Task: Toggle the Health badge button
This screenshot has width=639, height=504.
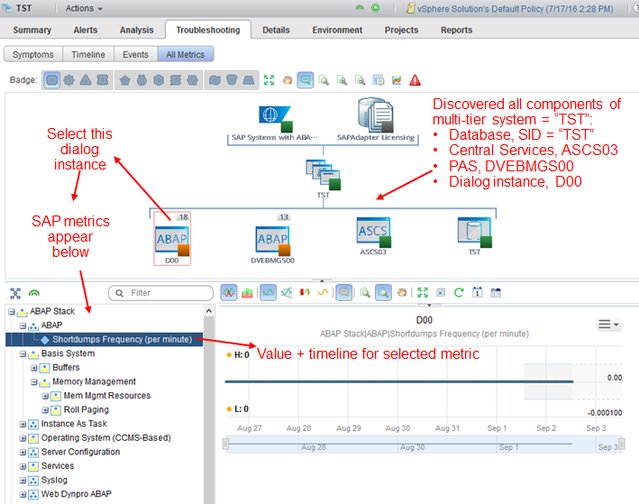Action: [51, 80]
